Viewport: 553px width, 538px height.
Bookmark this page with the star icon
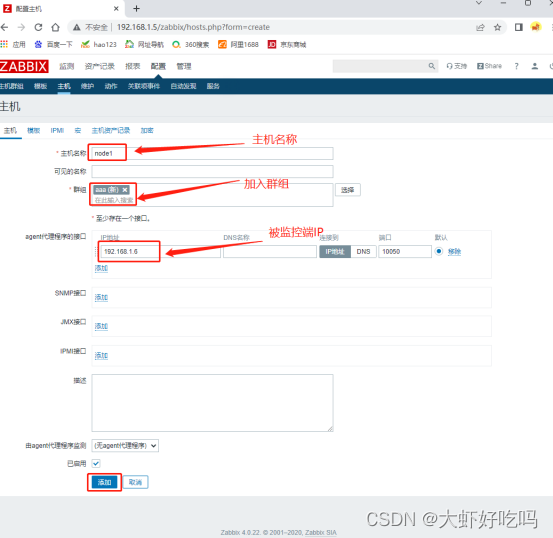[497, 27]
